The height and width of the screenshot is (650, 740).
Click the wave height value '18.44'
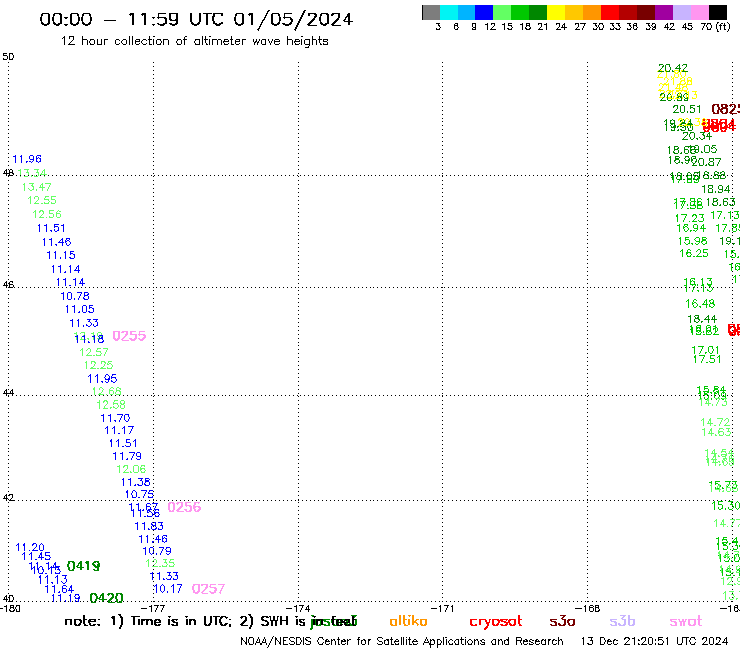tap(702, 320)
